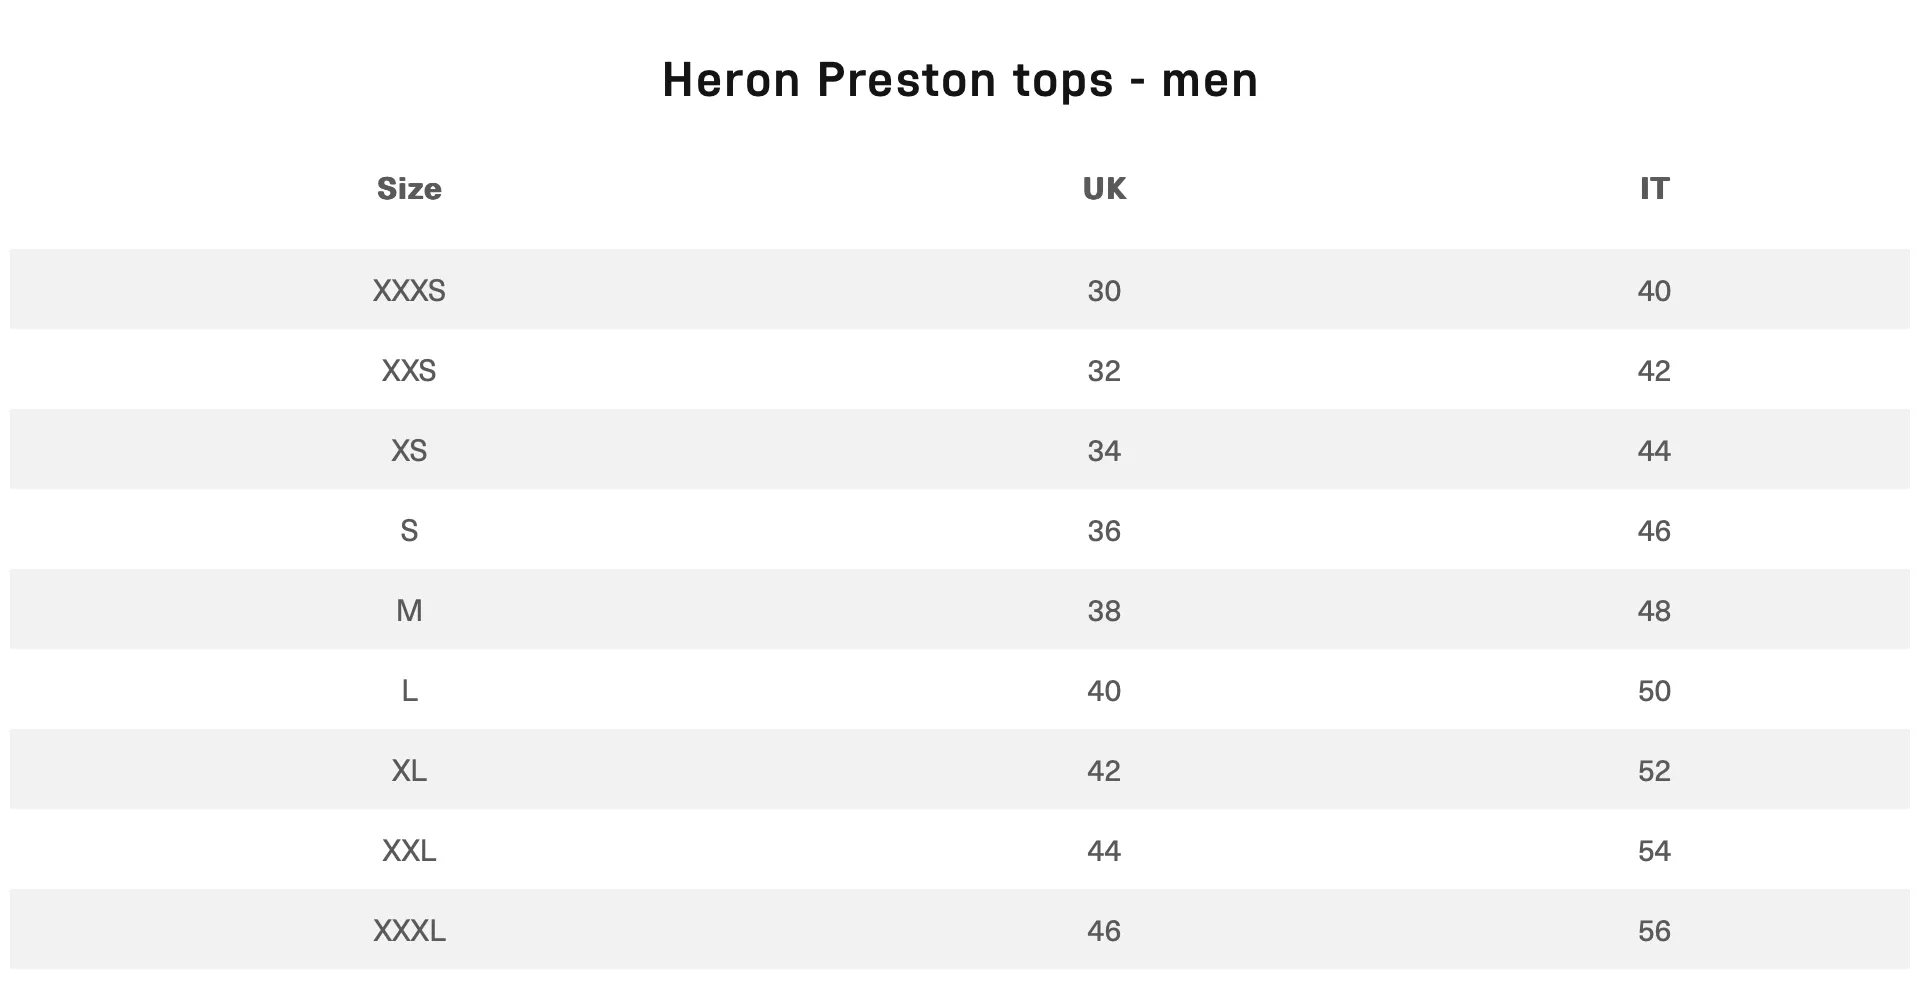Click UK value 46 in XXXL row
Screen dimensions: 1918x998
click(x=1104, y=931)
